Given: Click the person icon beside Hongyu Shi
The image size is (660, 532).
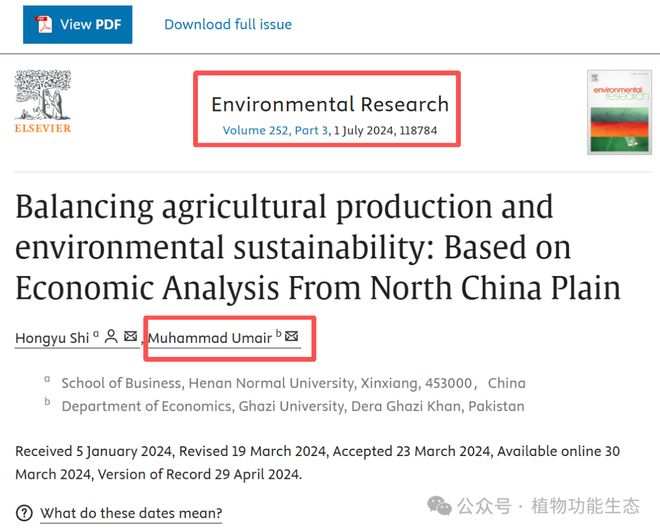Looking at the screenshot, I should (x=112, y=338).
